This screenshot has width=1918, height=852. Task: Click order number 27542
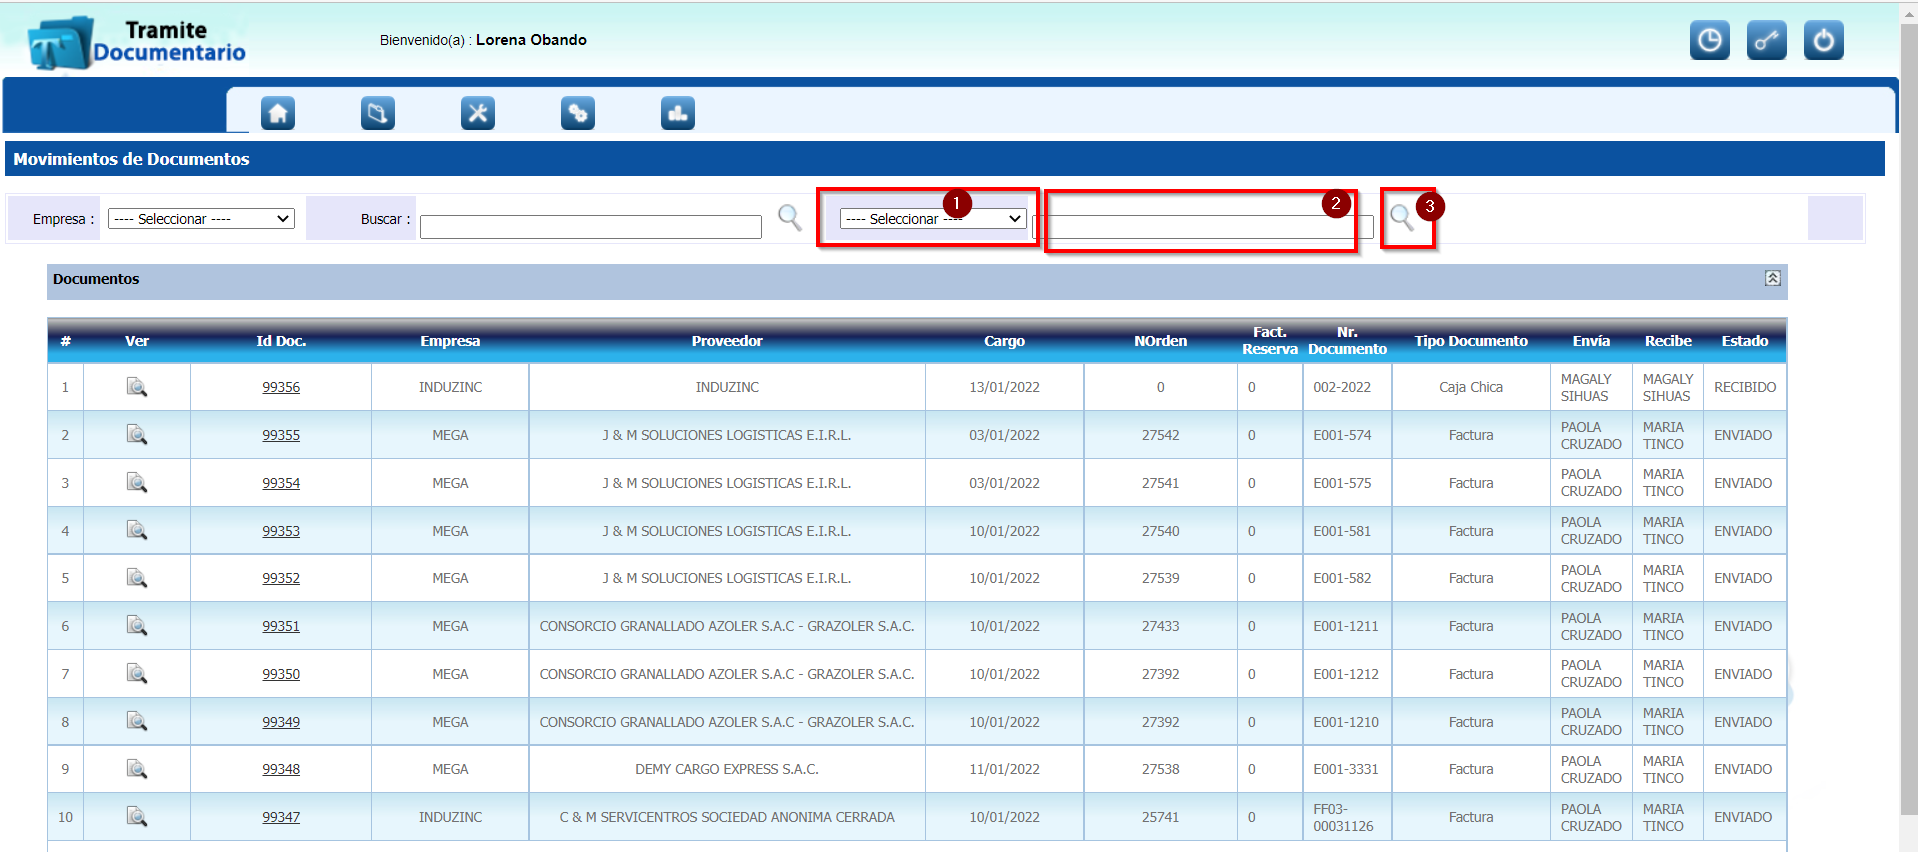pyautogui.click(x=1160, y=435)
